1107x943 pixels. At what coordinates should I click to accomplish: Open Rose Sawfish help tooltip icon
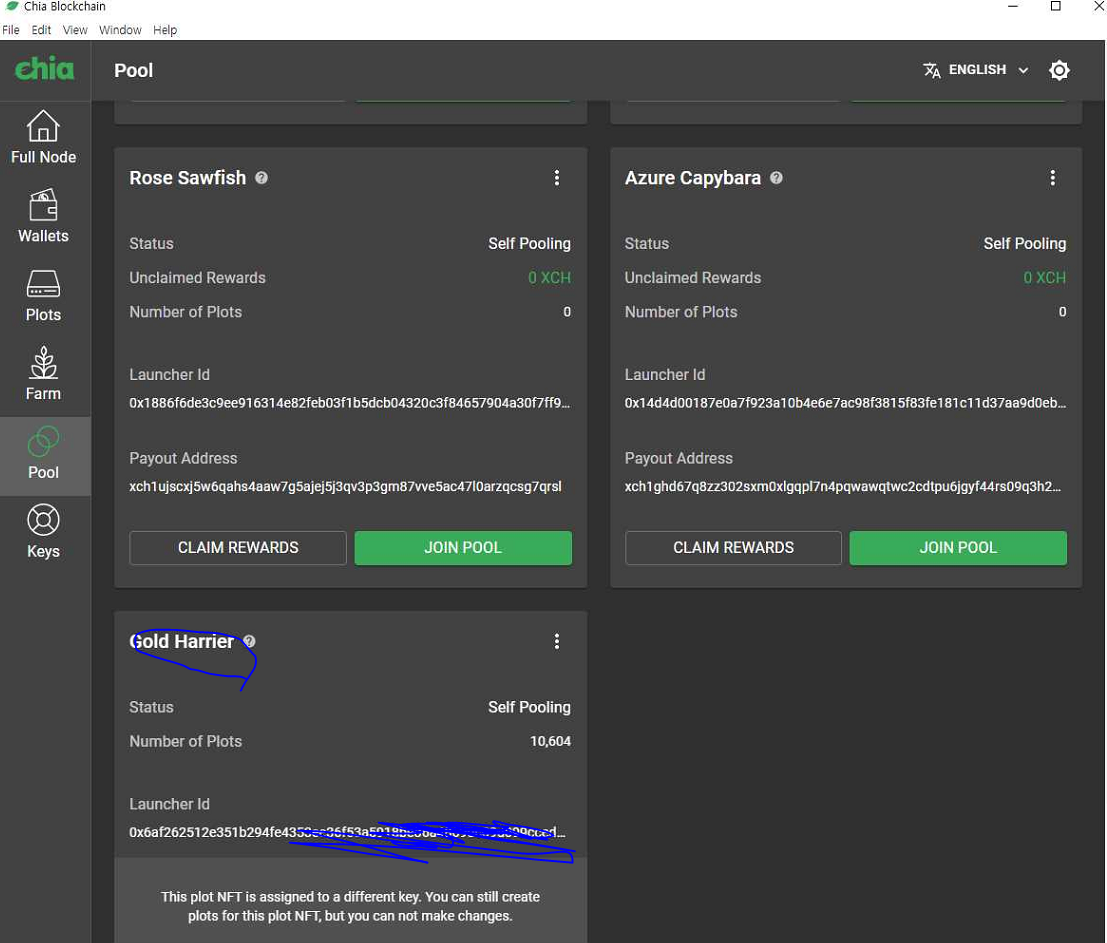click(261, 178)
